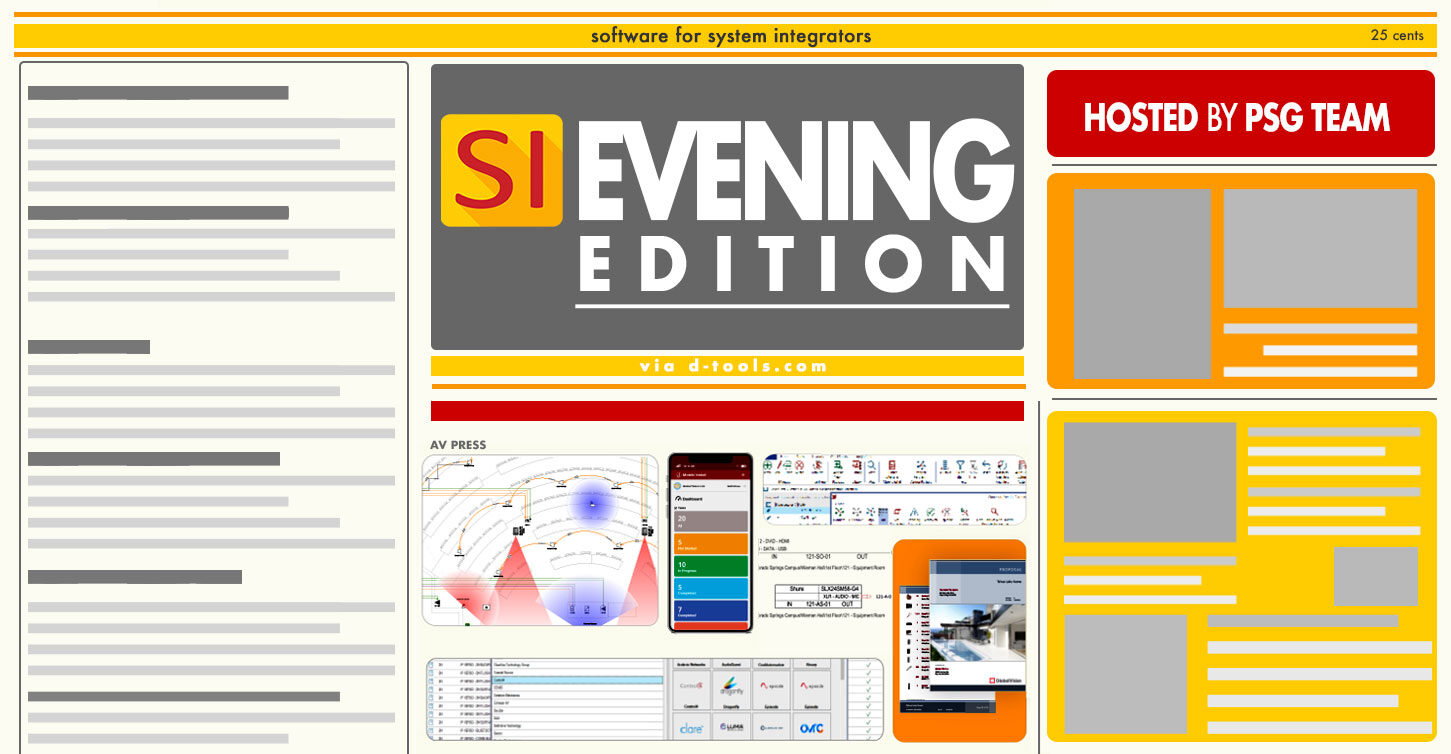Click the AV PRESS heading
1451x754 pixels.
458,444
